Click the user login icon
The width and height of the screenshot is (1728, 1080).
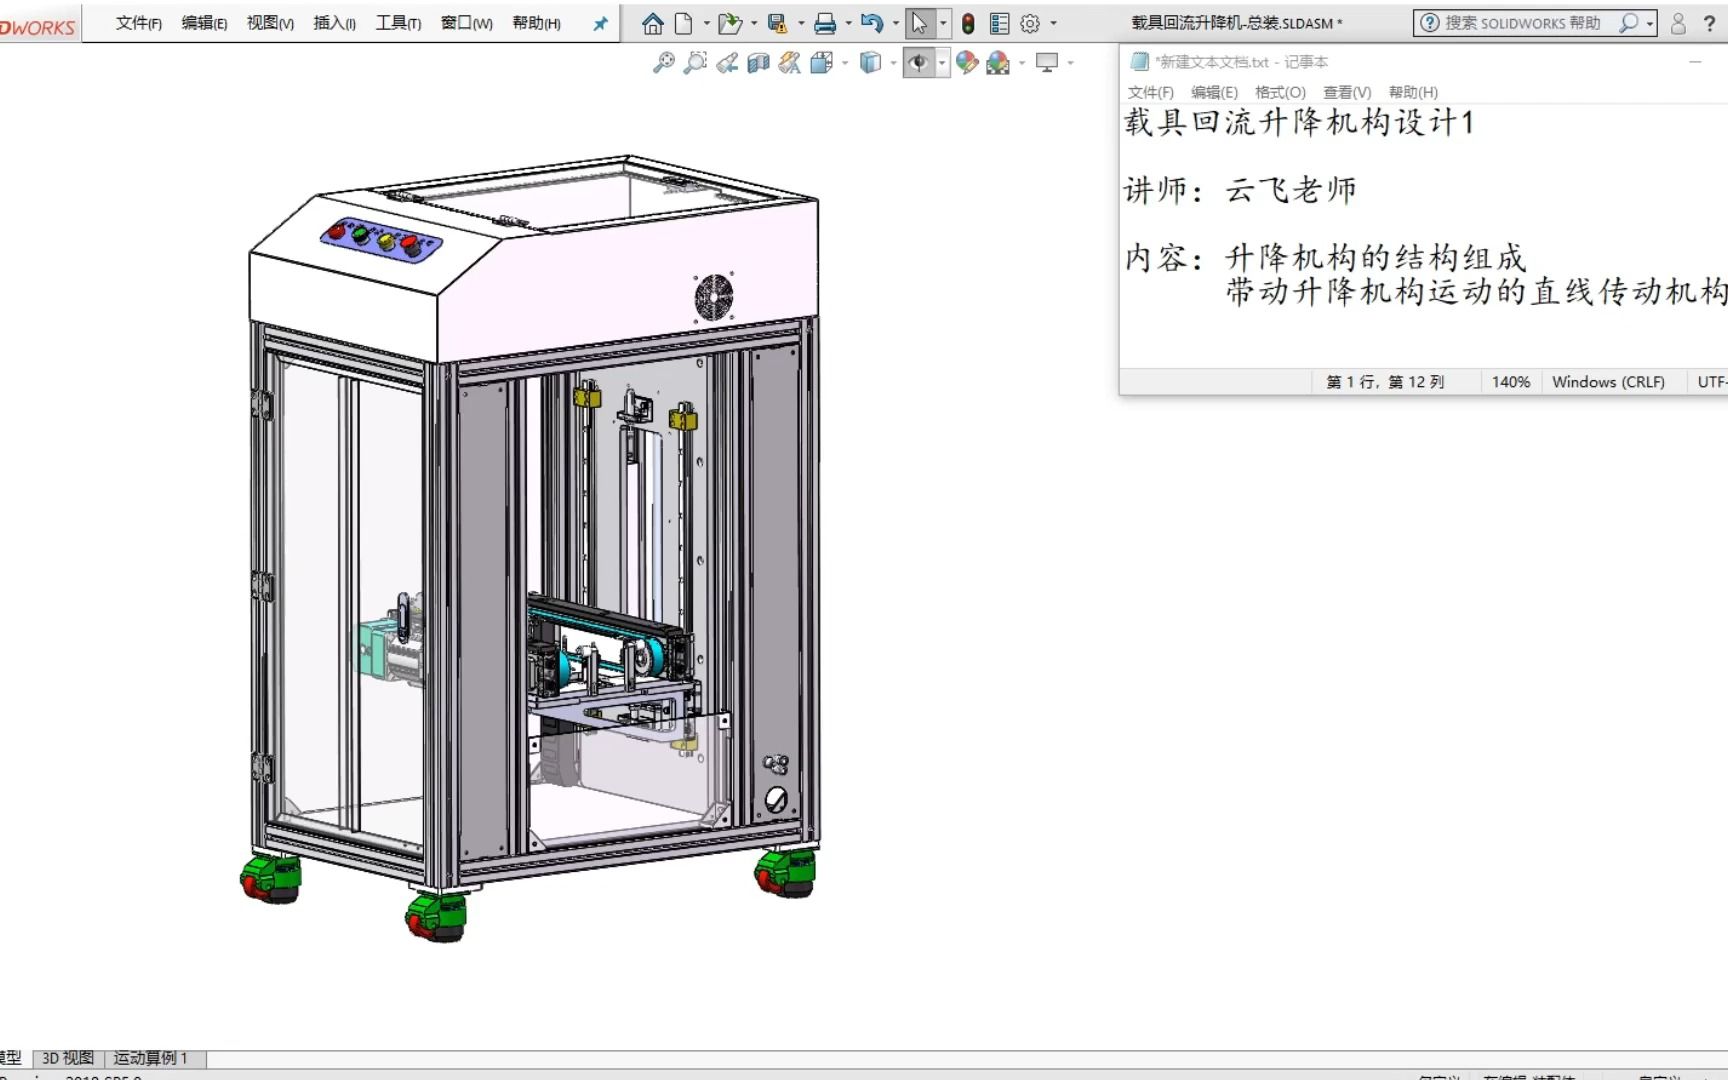pyautogui.click(x=1679, y=23)
